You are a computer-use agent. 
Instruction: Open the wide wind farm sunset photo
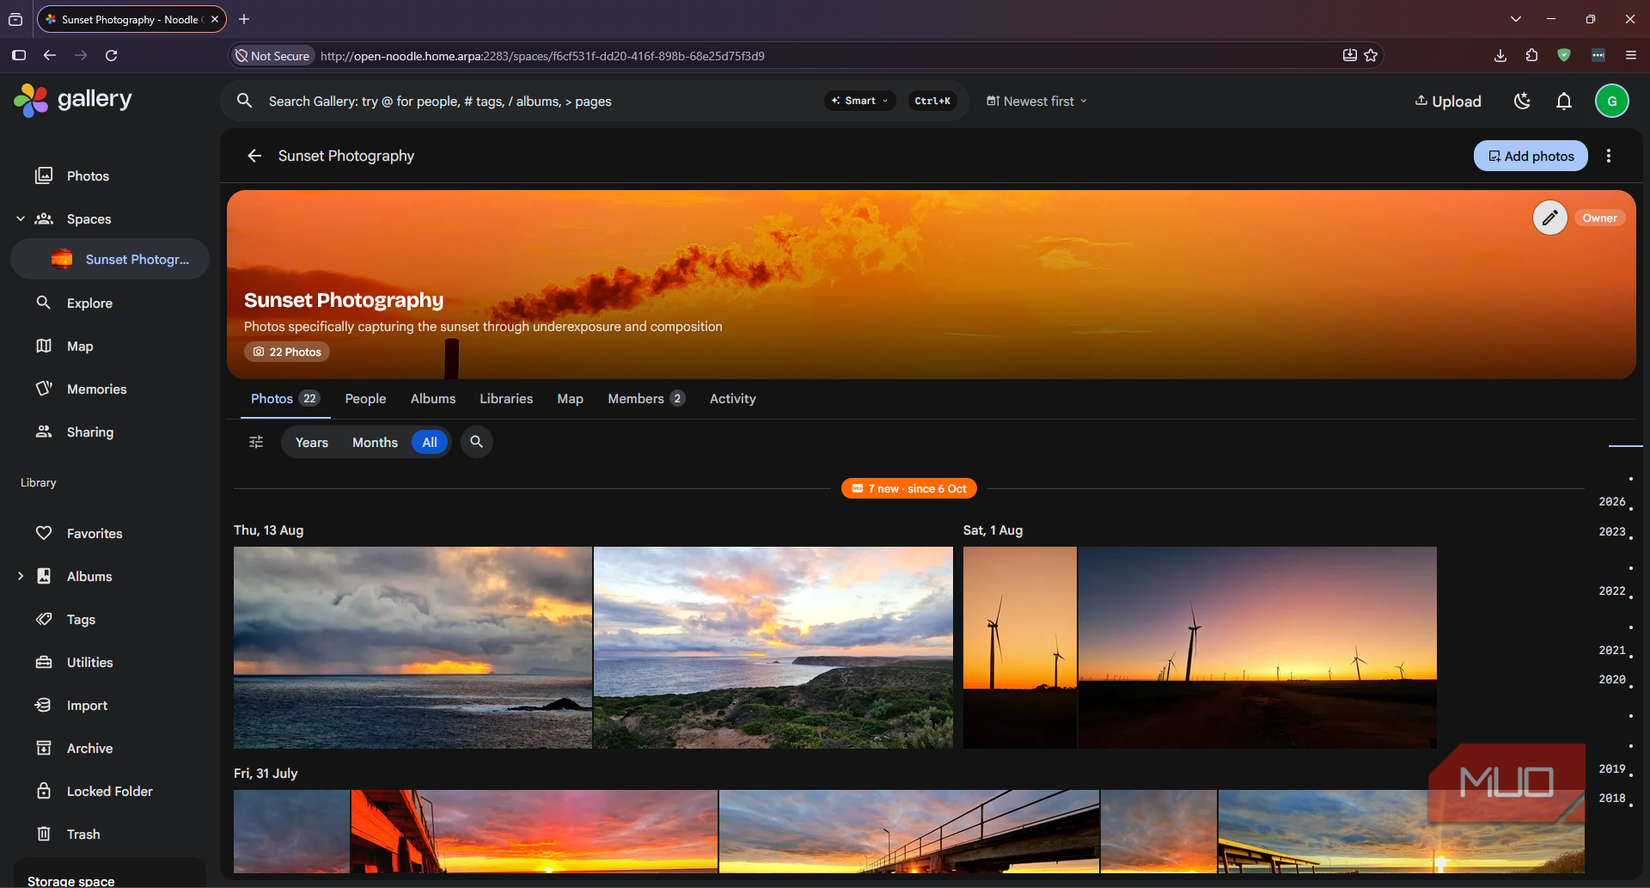click(1257, 647)
